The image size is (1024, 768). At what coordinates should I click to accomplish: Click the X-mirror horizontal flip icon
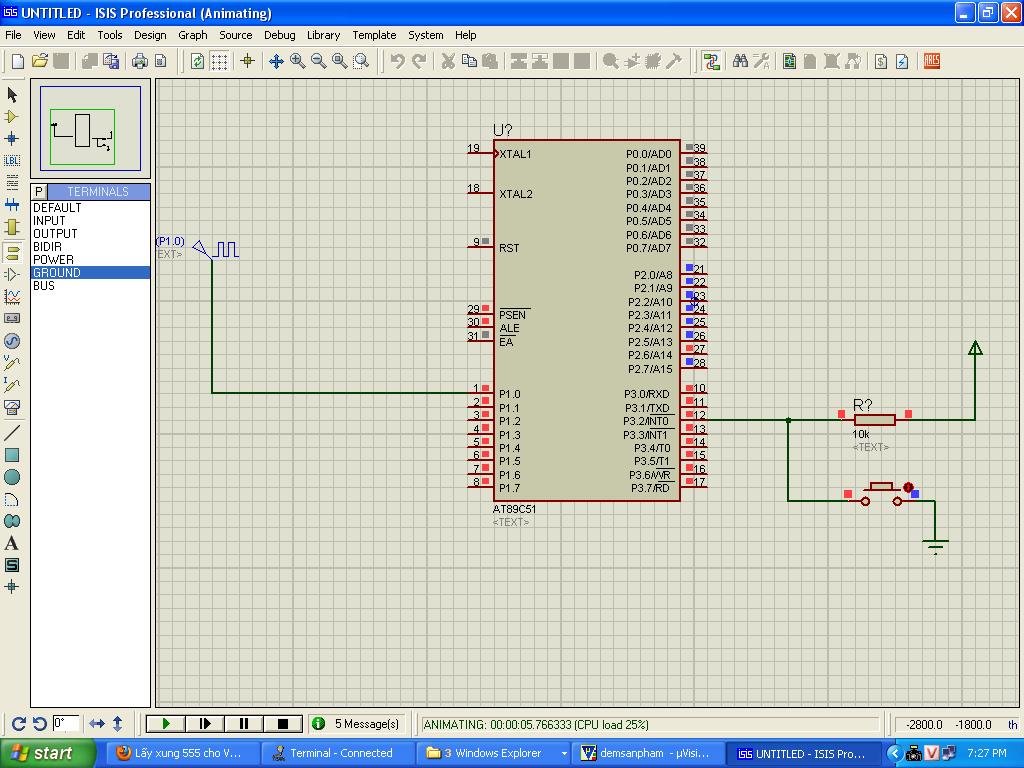point(97,724)
